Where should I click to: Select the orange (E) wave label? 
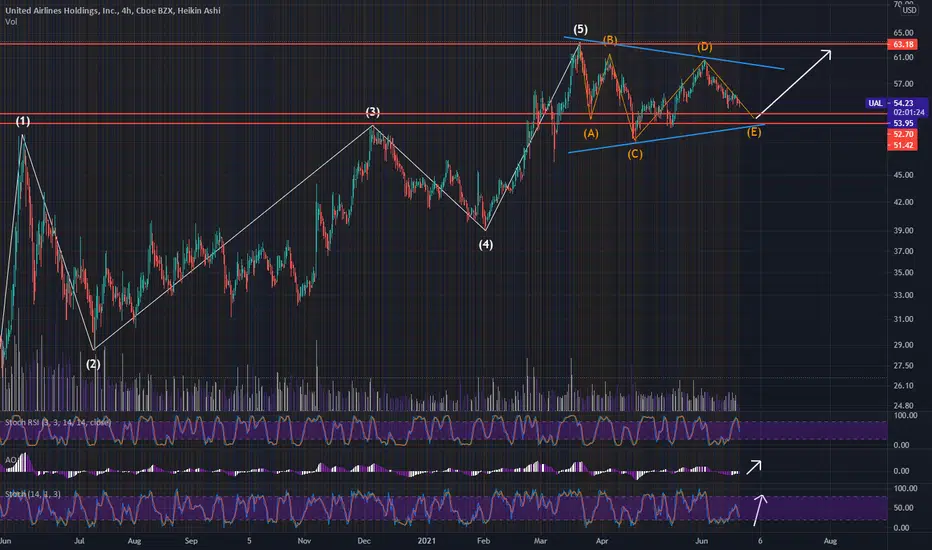[754, 132]
